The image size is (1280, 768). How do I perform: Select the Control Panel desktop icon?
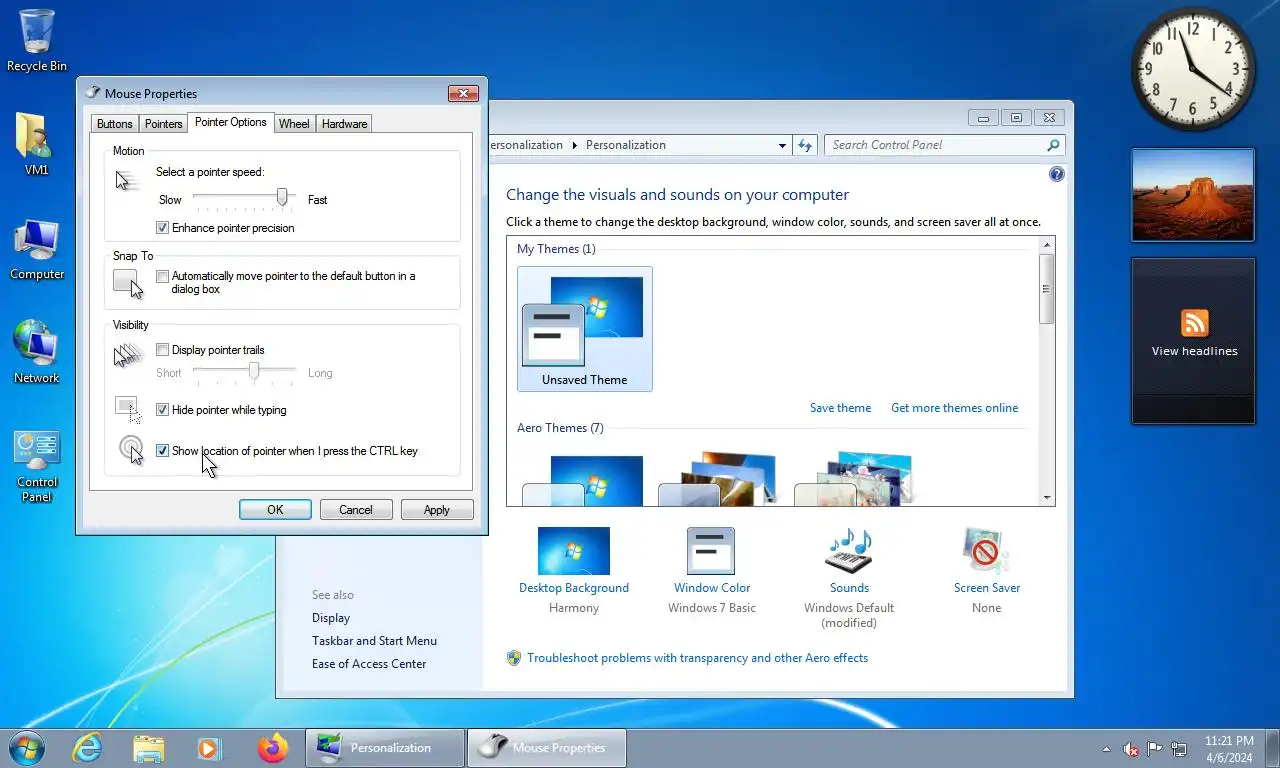(x=37, y=466)
